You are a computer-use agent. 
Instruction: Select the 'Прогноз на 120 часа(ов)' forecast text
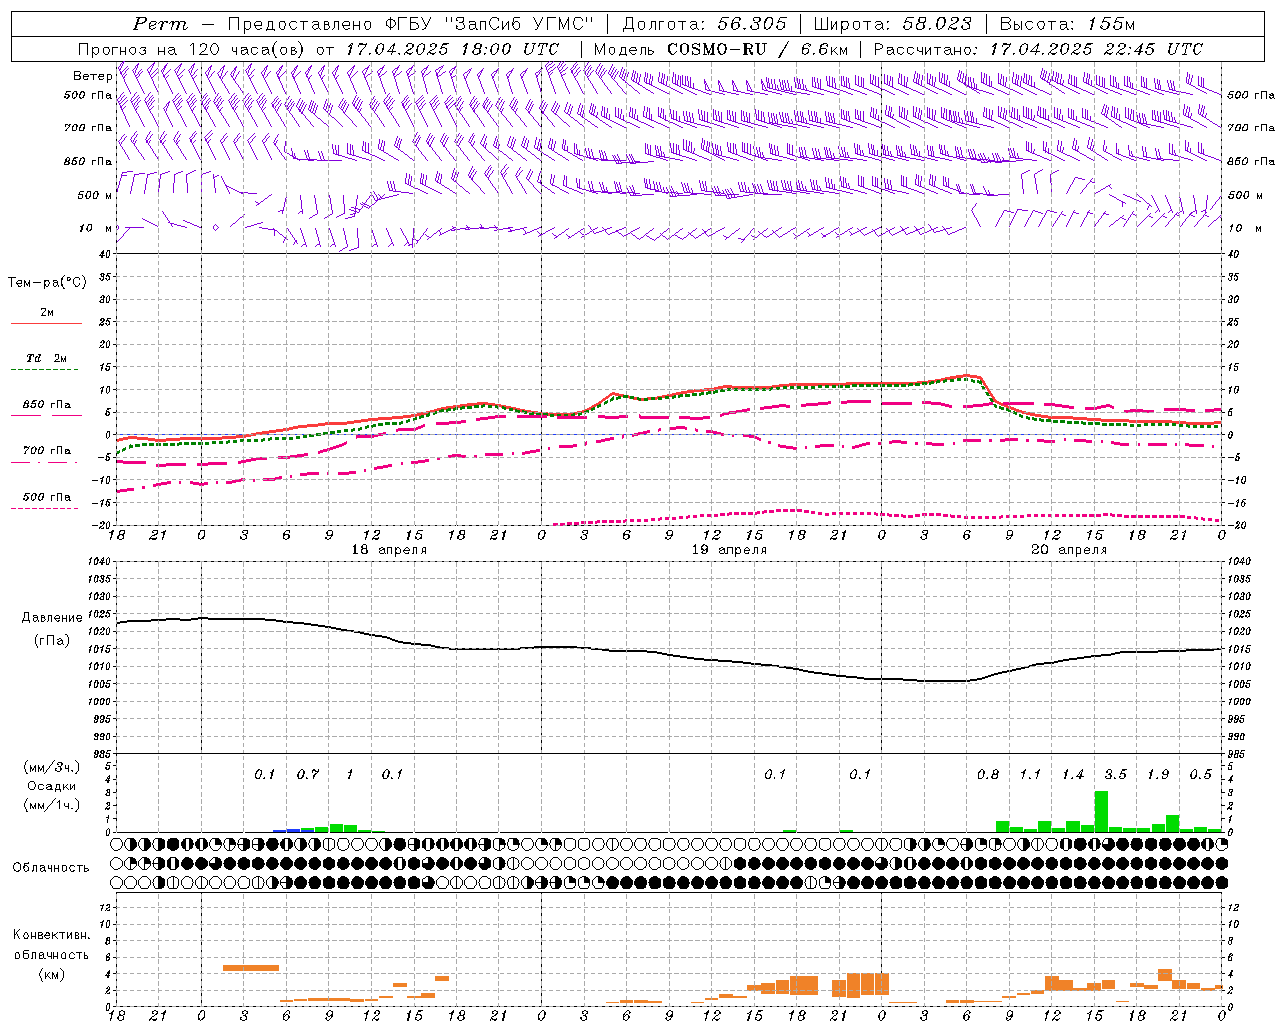[192, 49]
